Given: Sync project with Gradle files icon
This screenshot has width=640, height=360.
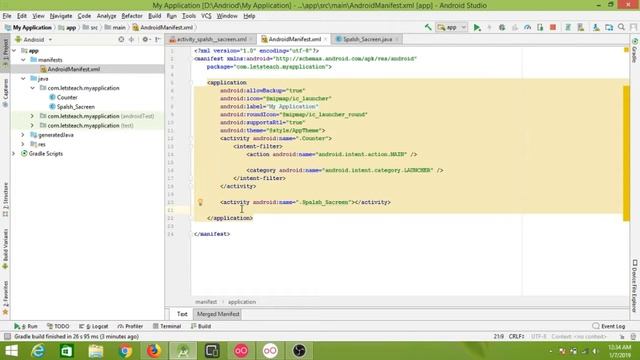Looking at the screenshot, I should tap(568, 27).
